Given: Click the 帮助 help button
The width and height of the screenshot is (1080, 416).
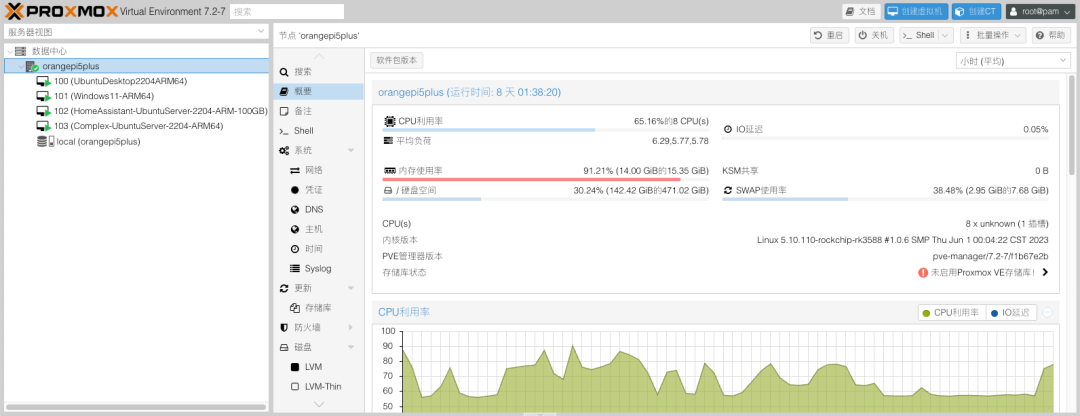Looking at the screenshot, I should click(x=1052, y=36).
